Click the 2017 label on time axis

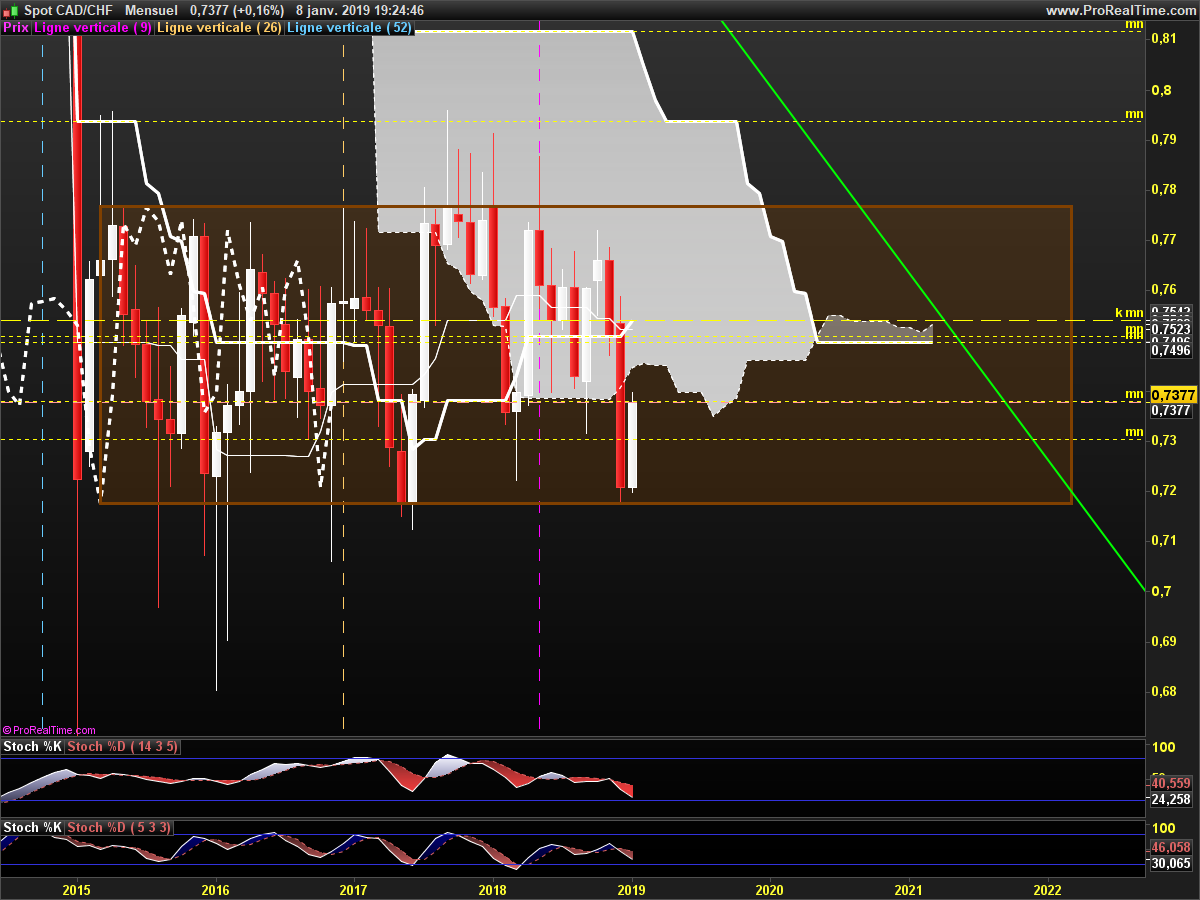click(354, 889)
